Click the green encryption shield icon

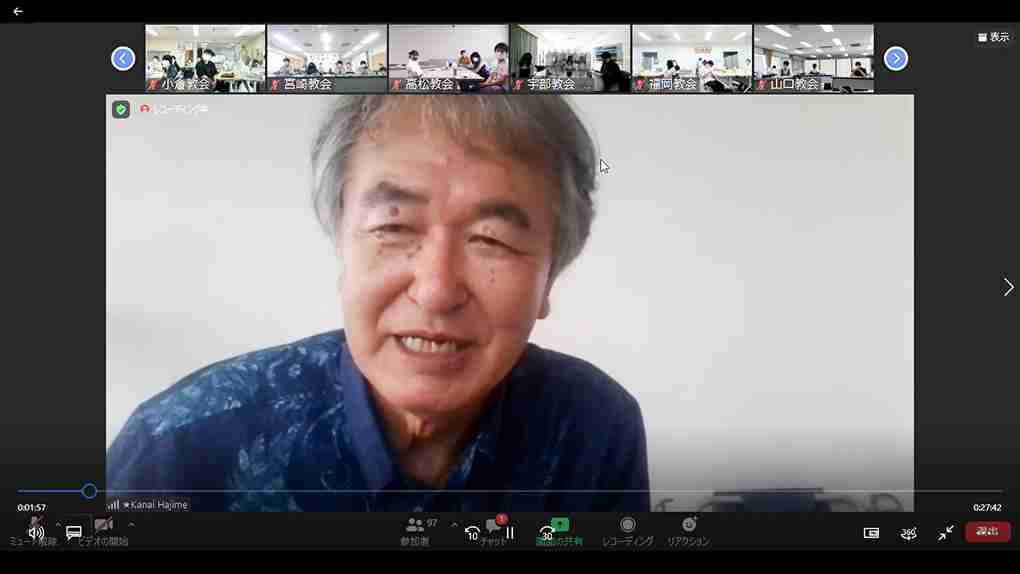pyautogui.click(x=121, y=109)
